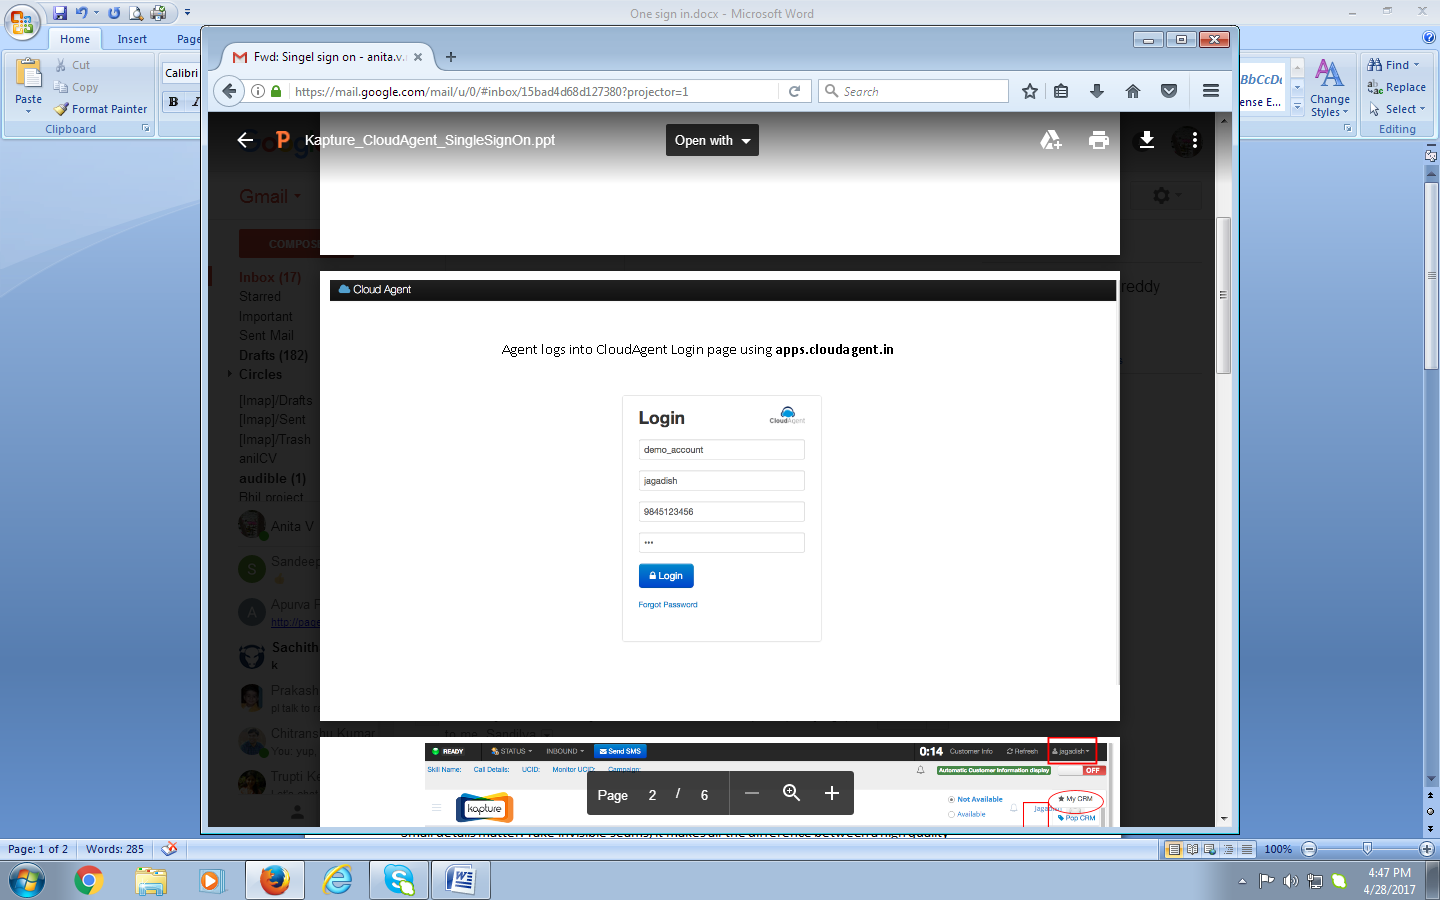Click Page: 1 of 2 in status bar
Viewport: 1440px width, 900px height.
(38, 849)
